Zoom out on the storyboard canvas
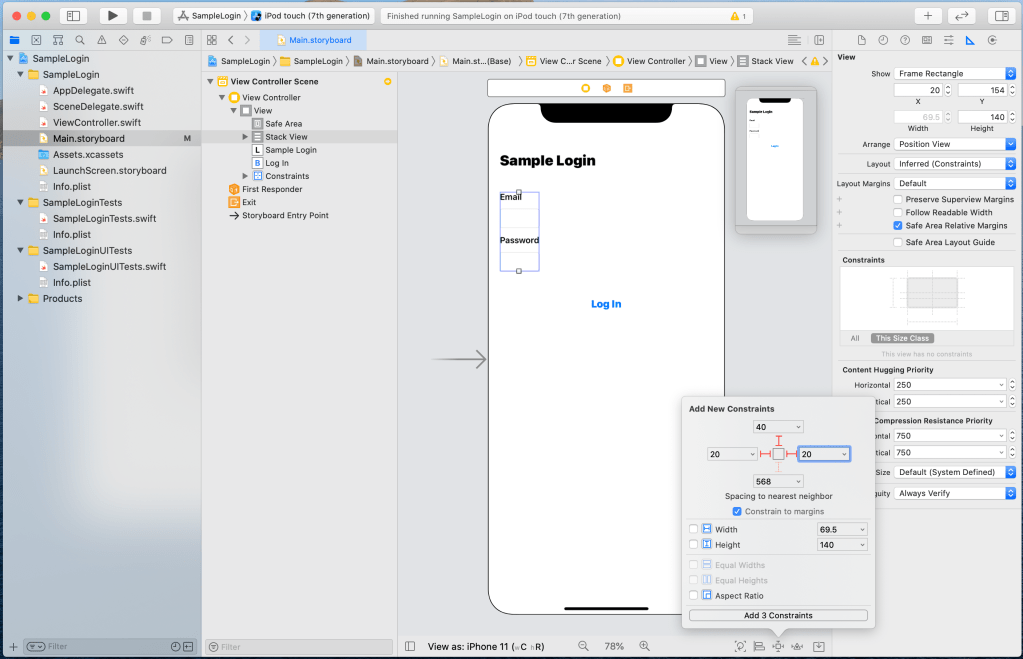1023x659 pixels. point(583,646)
